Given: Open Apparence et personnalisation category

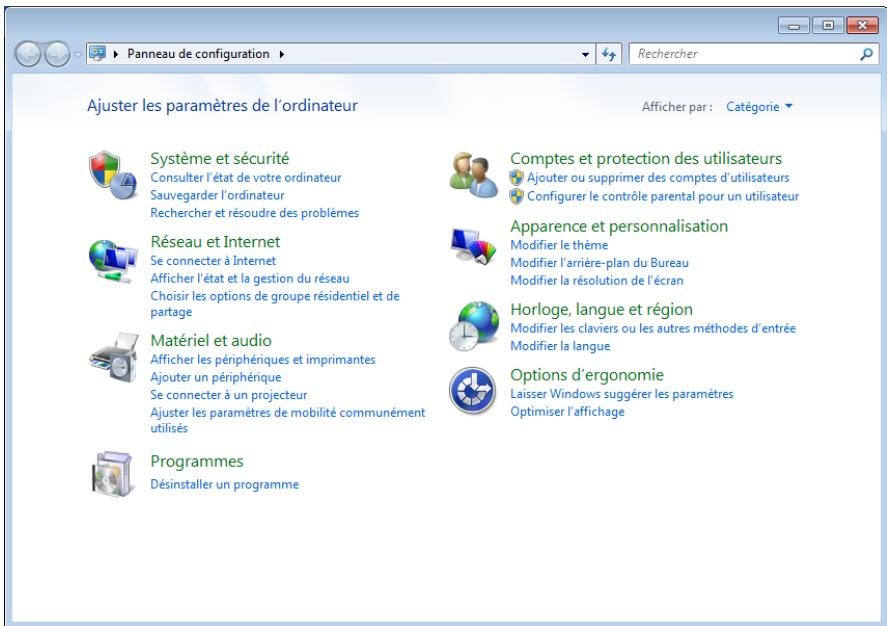Looking at the screenshot, I should 619,226.
